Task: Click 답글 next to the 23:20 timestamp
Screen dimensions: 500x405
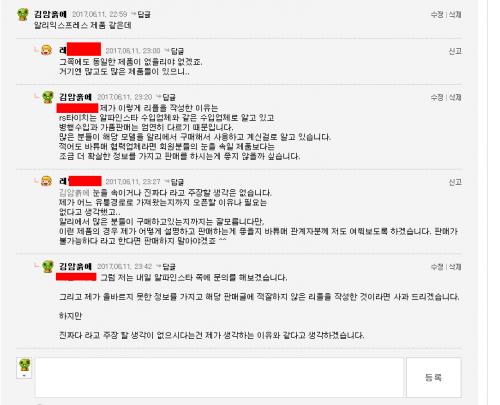Action: pyautogui.click(x=169, y=97)
